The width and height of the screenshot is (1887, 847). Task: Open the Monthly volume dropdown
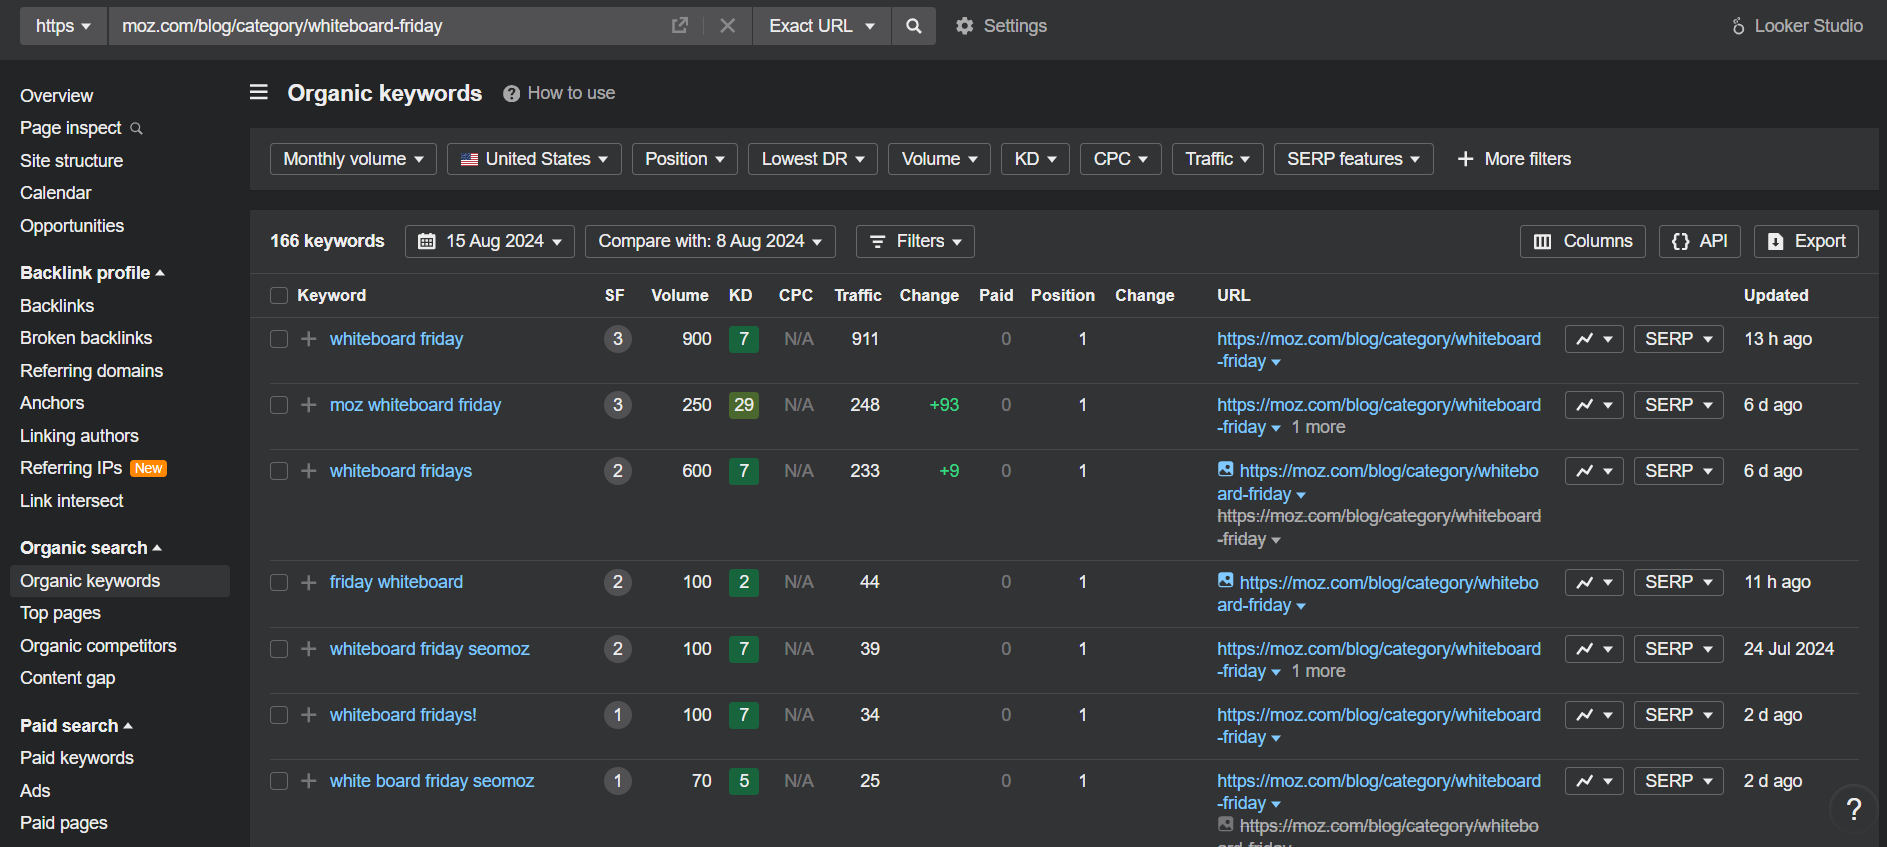[x=353, y=159]
